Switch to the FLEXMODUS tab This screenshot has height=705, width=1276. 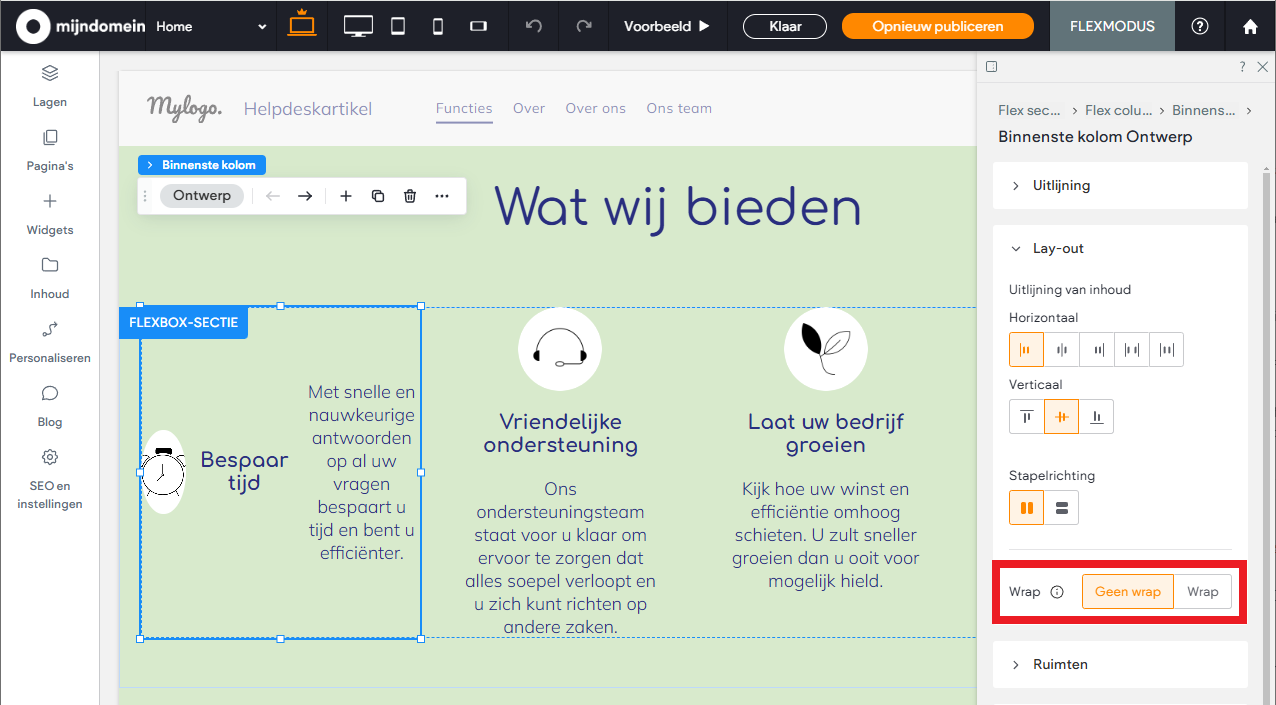(1112, 26)
